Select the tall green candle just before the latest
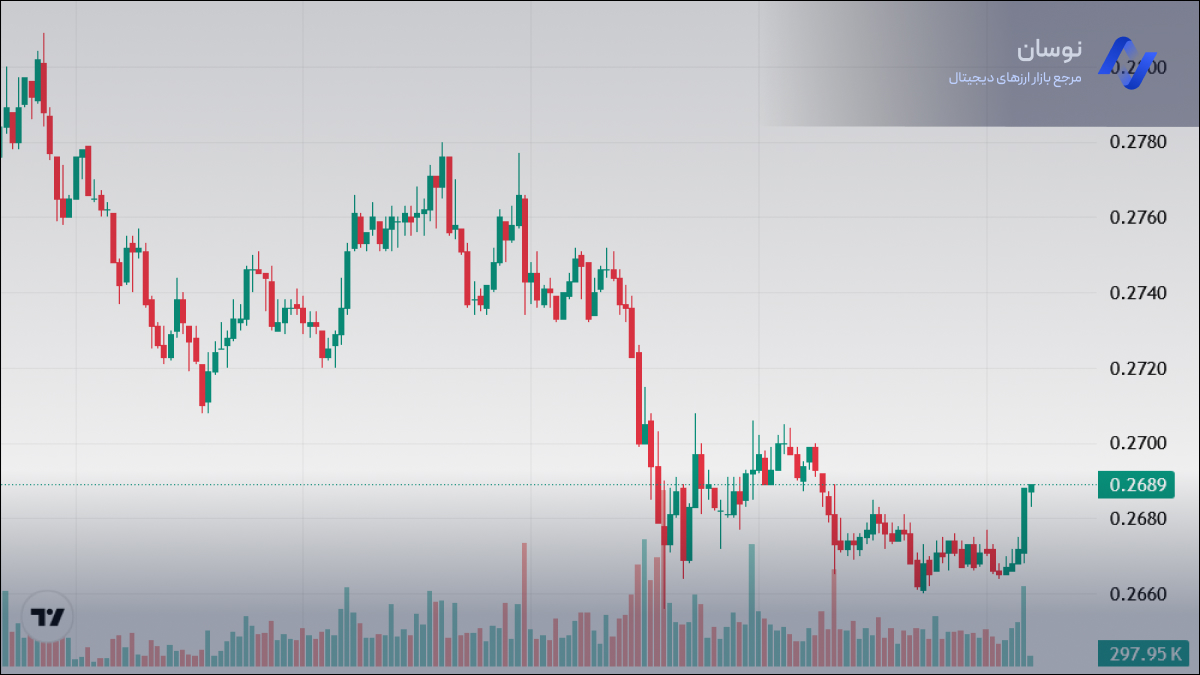 coord(1023,520)
